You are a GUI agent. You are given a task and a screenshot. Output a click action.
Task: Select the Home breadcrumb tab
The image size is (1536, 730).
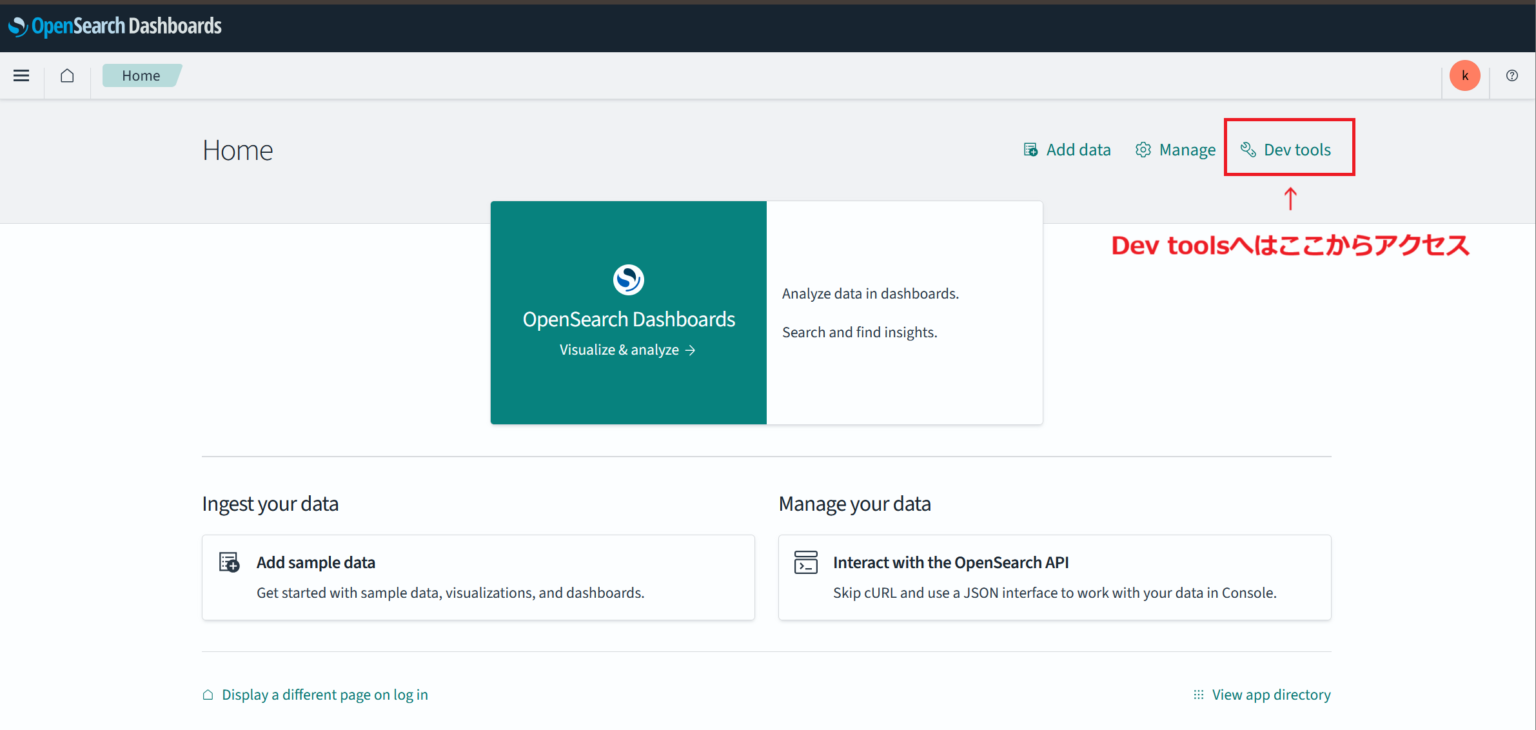pos(140,75)
